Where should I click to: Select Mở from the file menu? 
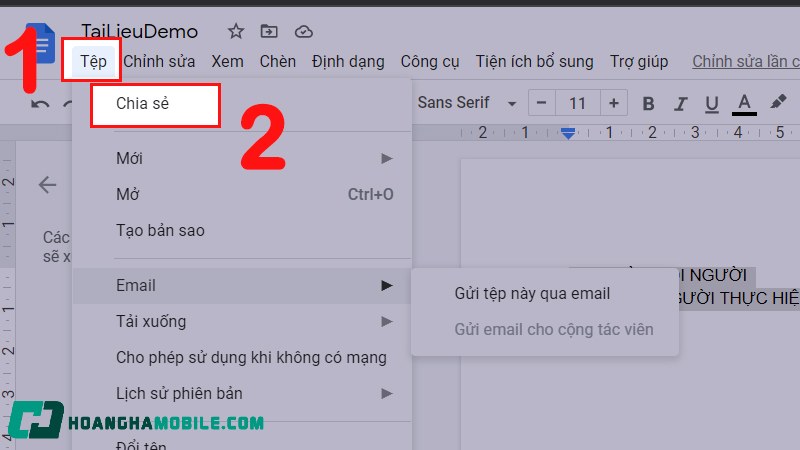tap(242, 194)
